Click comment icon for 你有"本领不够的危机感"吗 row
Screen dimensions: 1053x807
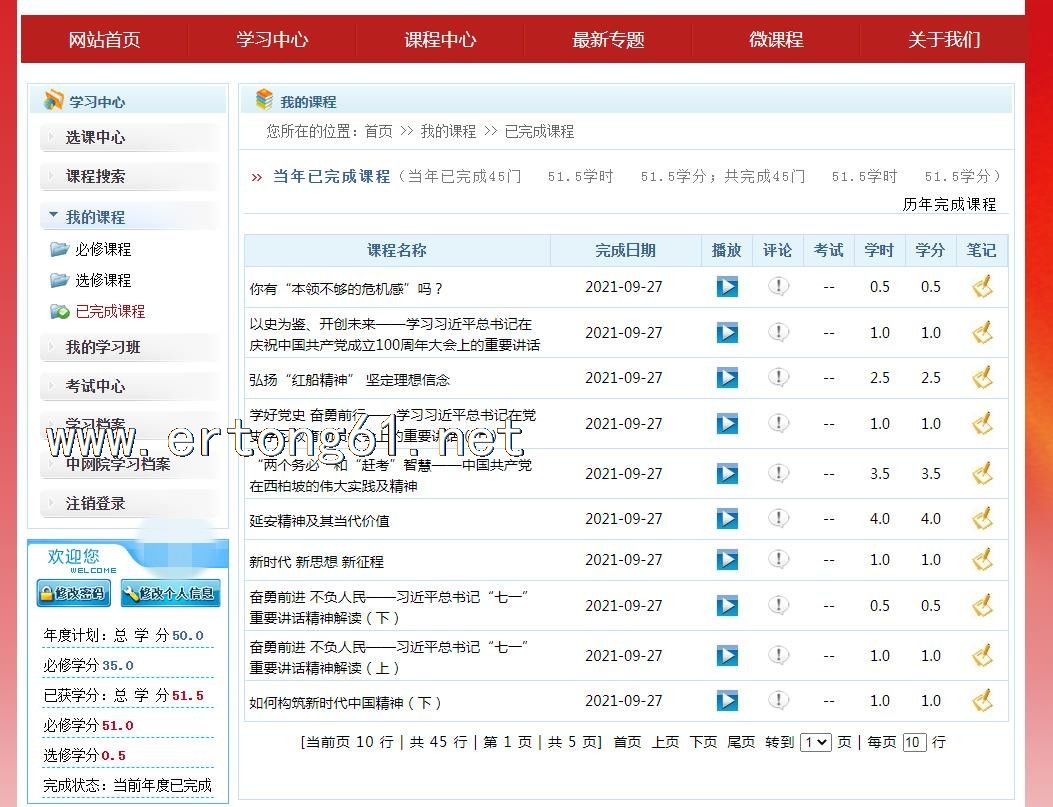click(778, 287)
